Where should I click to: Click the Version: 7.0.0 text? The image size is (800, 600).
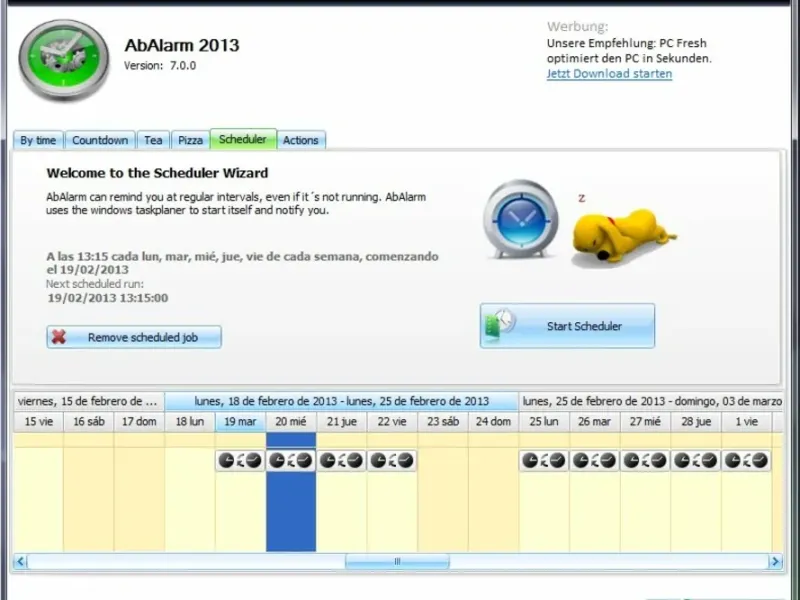(160, 65)
